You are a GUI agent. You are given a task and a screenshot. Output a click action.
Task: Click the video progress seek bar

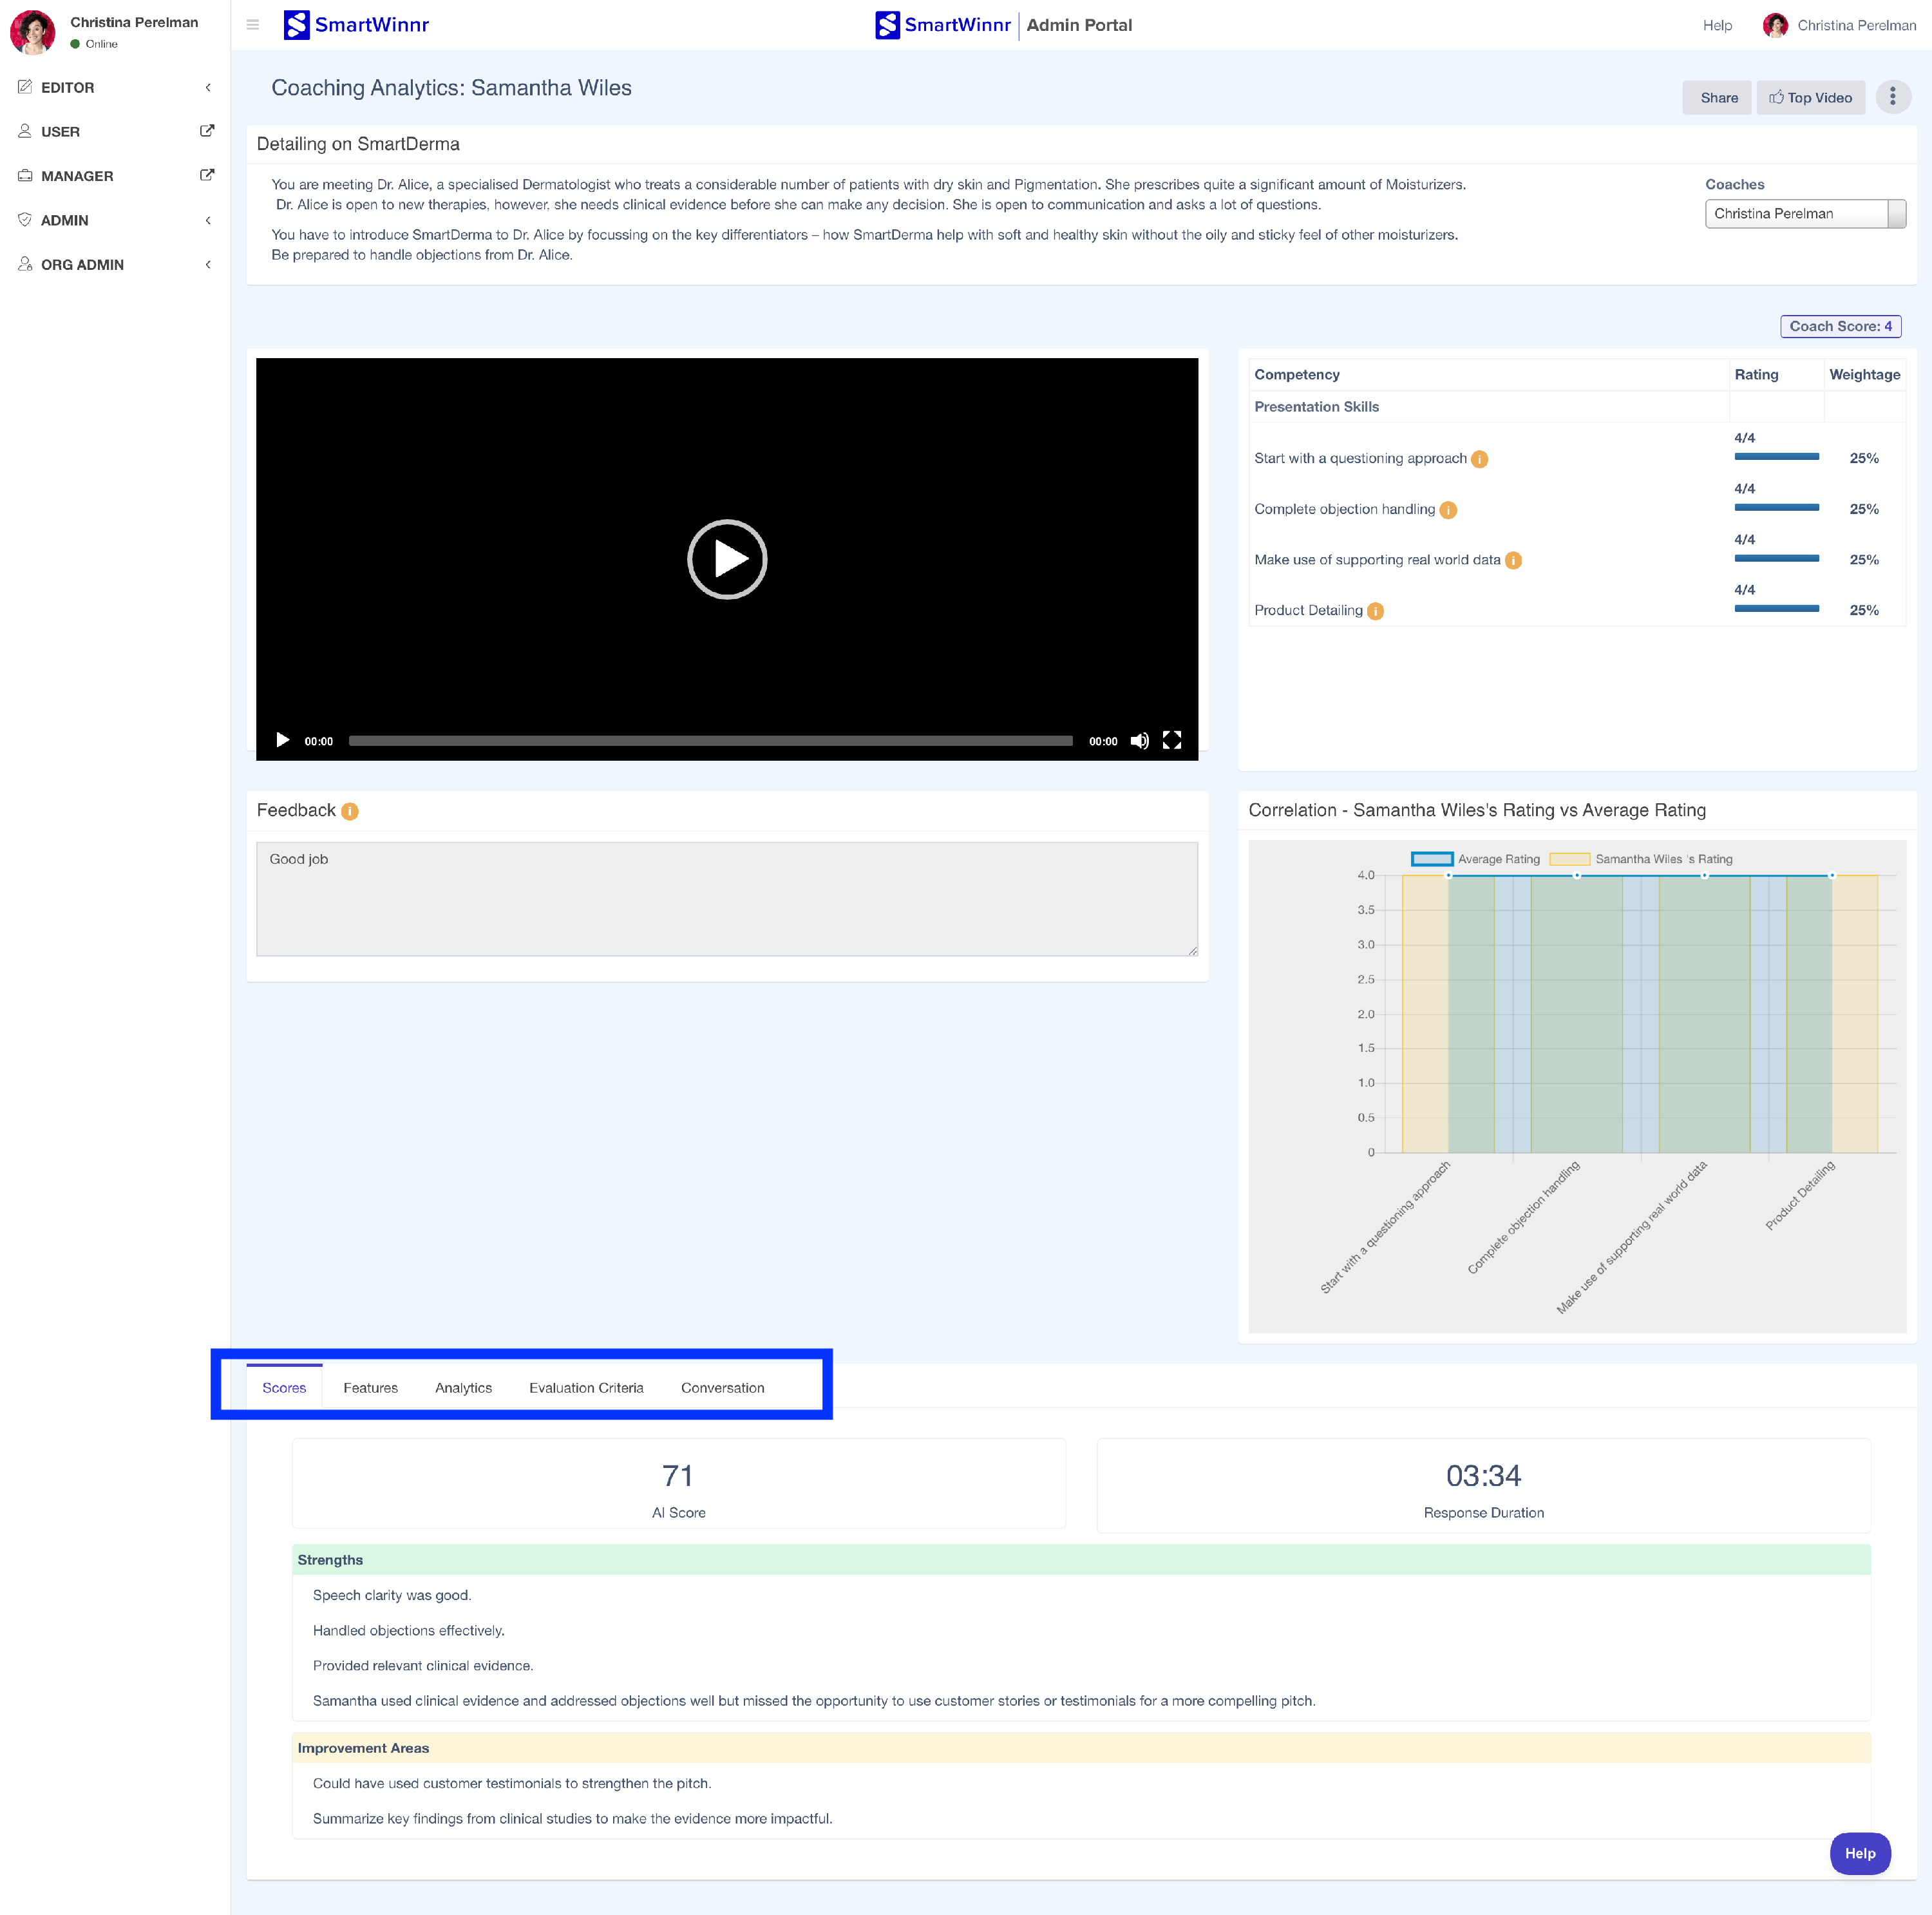coord(710,741)
